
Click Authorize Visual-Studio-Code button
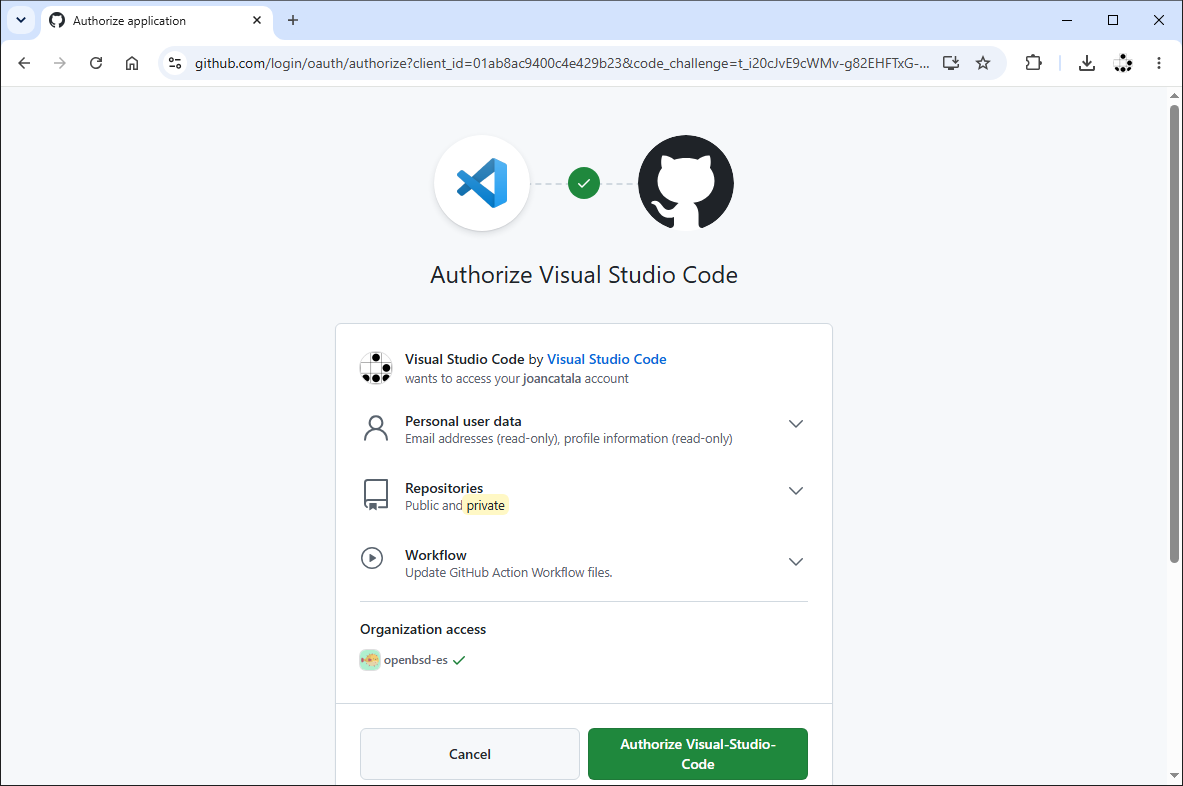coord(698,754)
